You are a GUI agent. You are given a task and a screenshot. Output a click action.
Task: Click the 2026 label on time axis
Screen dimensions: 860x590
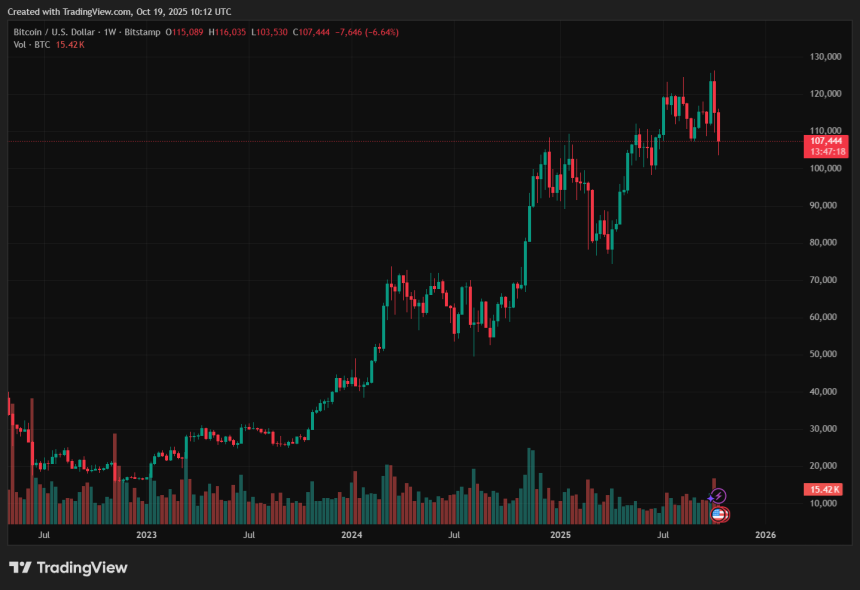click(765, 535)
